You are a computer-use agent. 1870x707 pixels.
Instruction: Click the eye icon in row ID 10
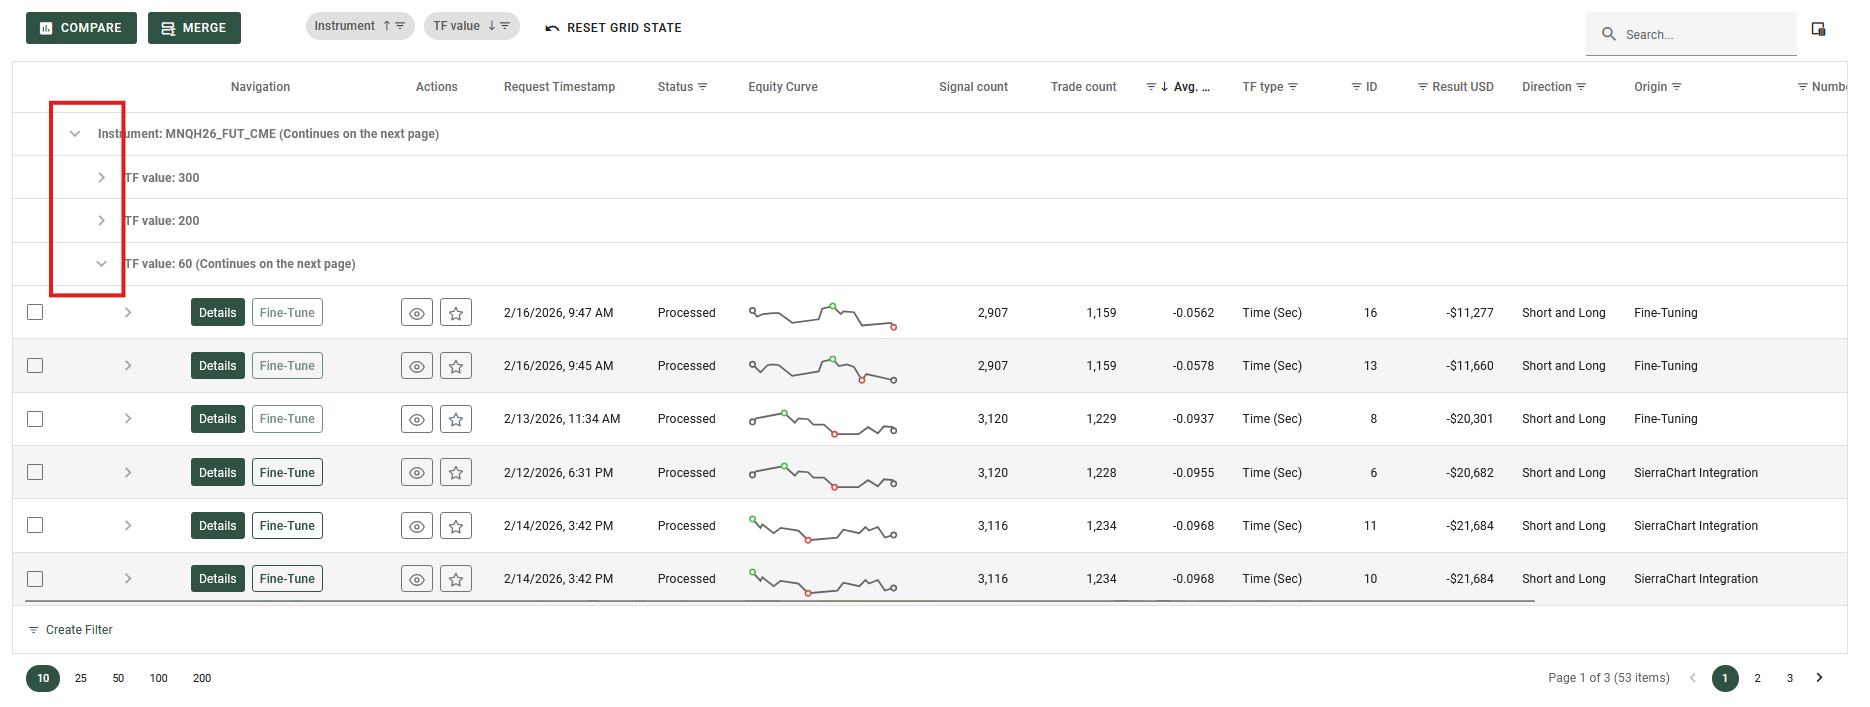click(417, 579)
